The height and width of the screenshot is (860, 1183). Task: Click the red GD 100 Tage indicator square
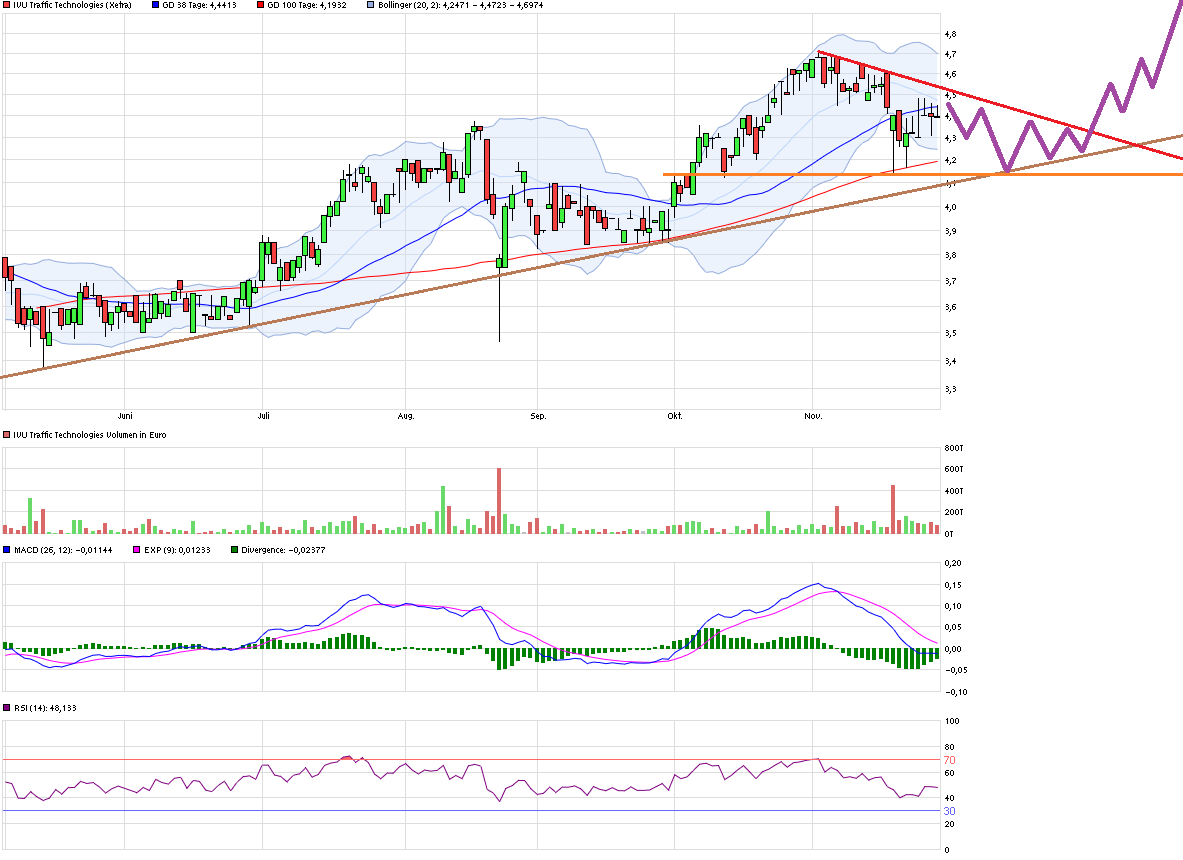coord(260,6)
